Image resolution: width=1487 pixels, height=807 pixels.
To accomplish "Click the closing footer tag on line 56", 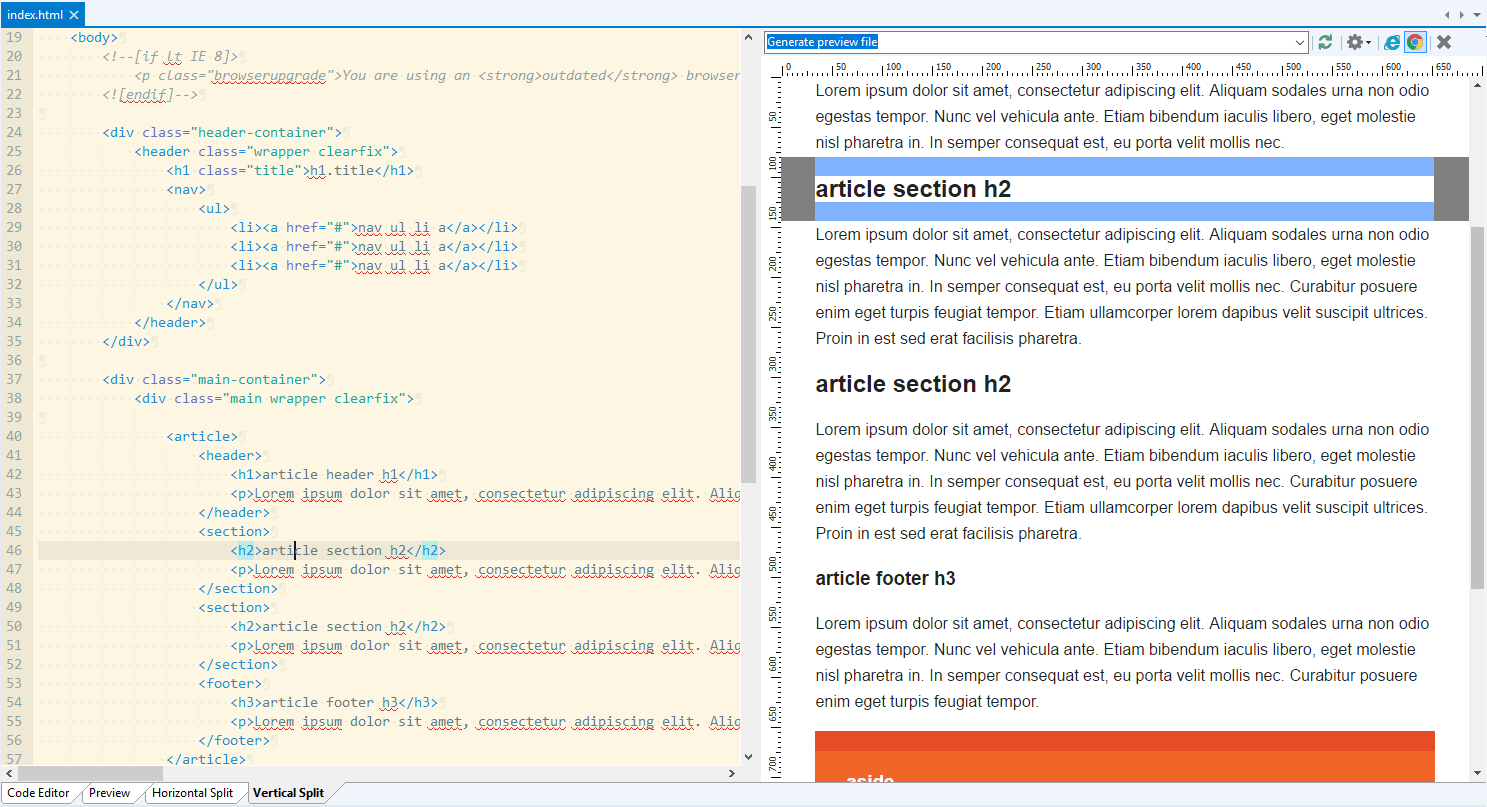I will [x=234, y=740].
